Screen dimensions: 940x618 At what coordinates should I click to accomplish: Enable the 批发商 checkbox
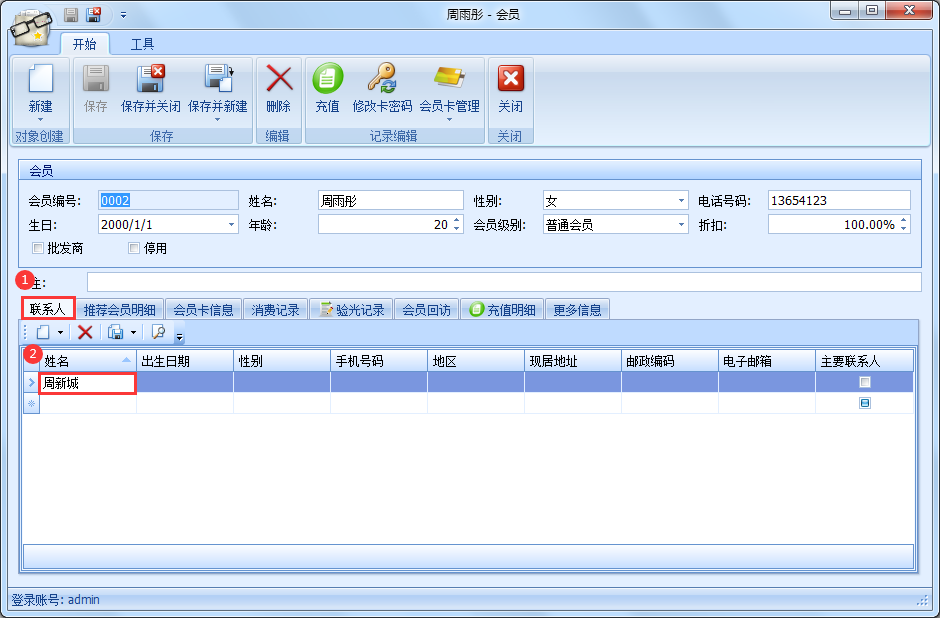click(39, 248)
